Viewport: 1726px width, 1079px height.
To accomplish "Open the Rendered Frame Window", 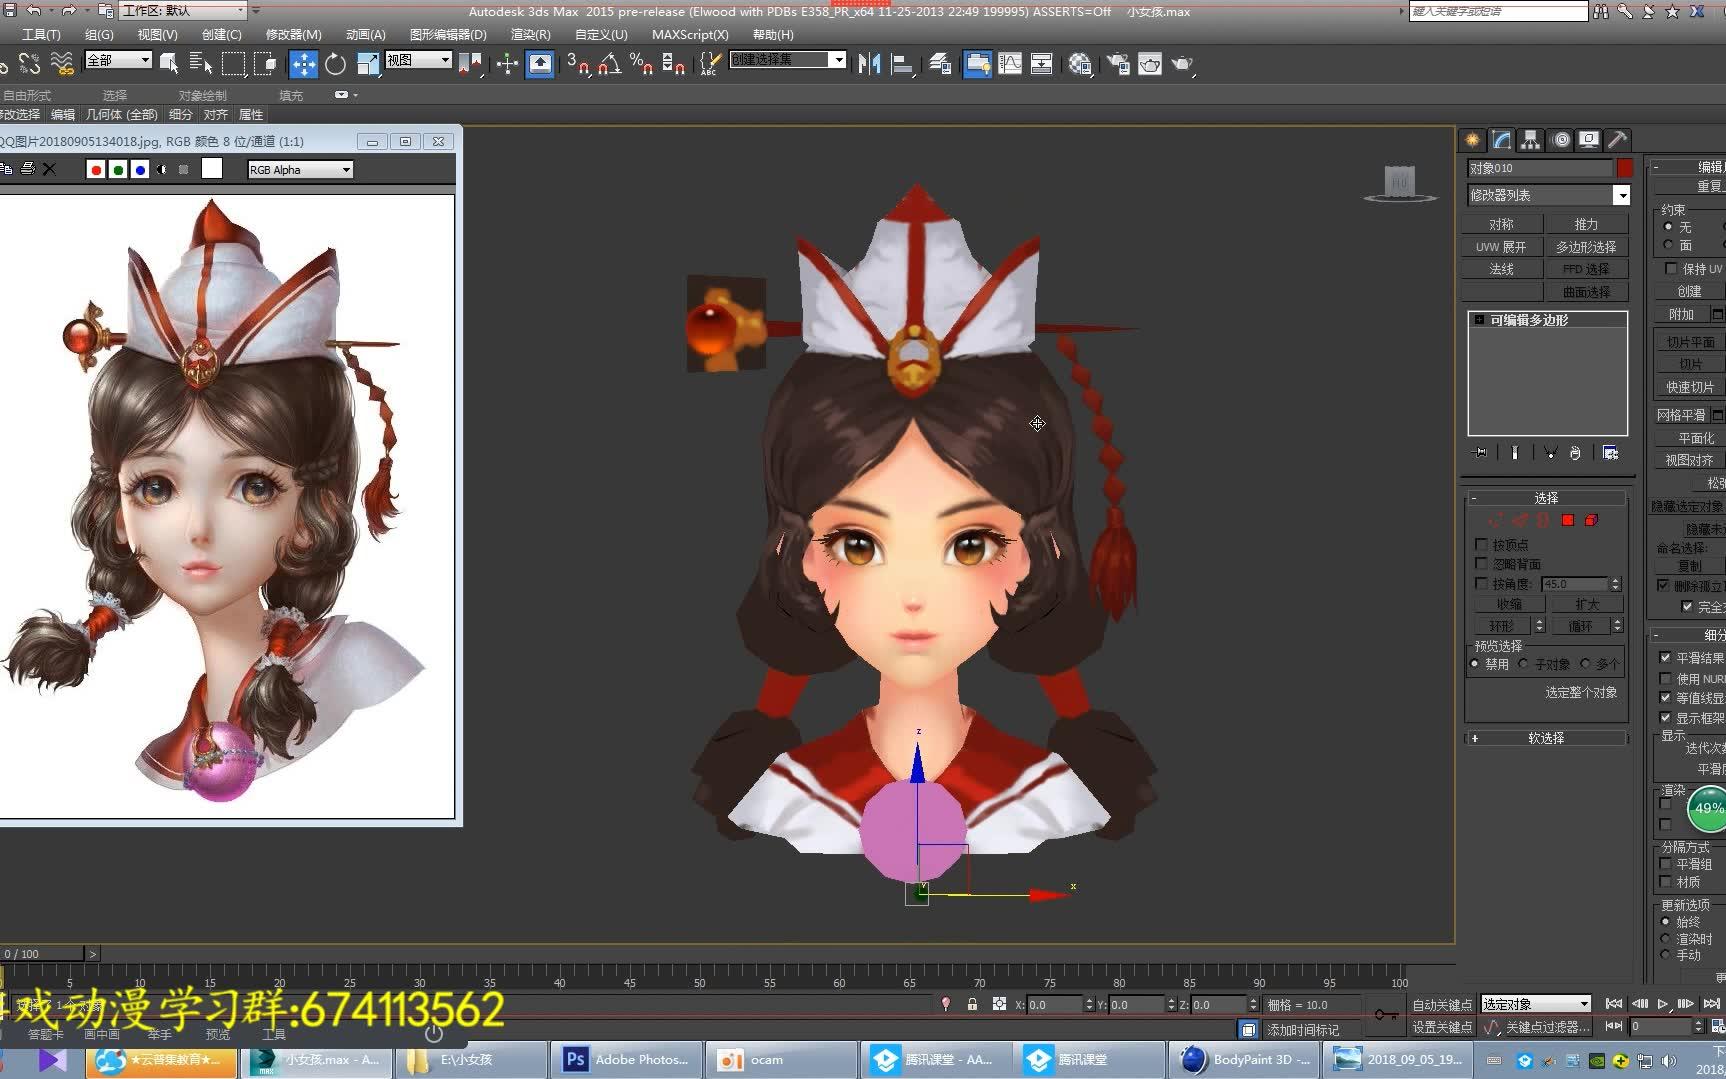I will point(1150,64).
